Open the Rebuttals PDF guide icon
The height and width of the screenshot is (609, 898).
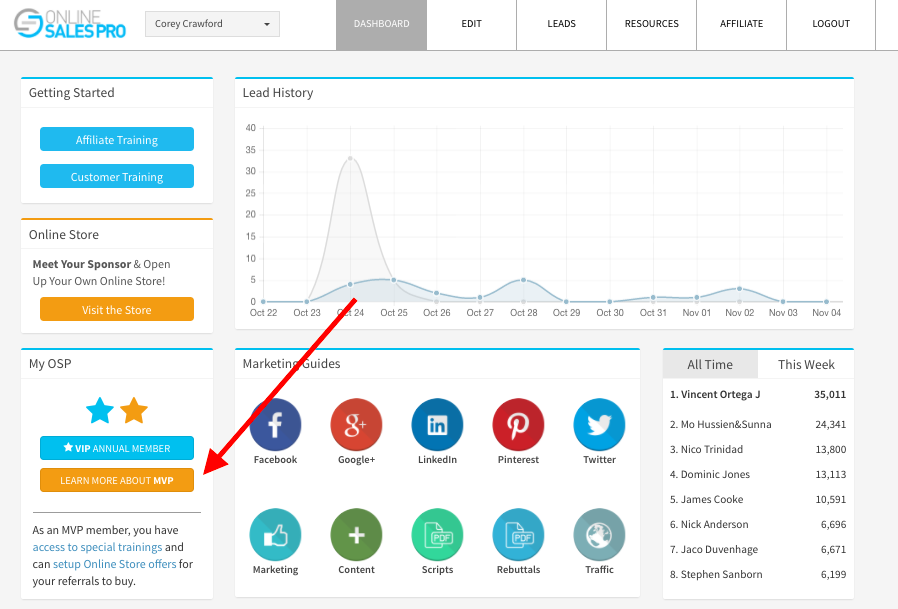click(x=518, y=535)
